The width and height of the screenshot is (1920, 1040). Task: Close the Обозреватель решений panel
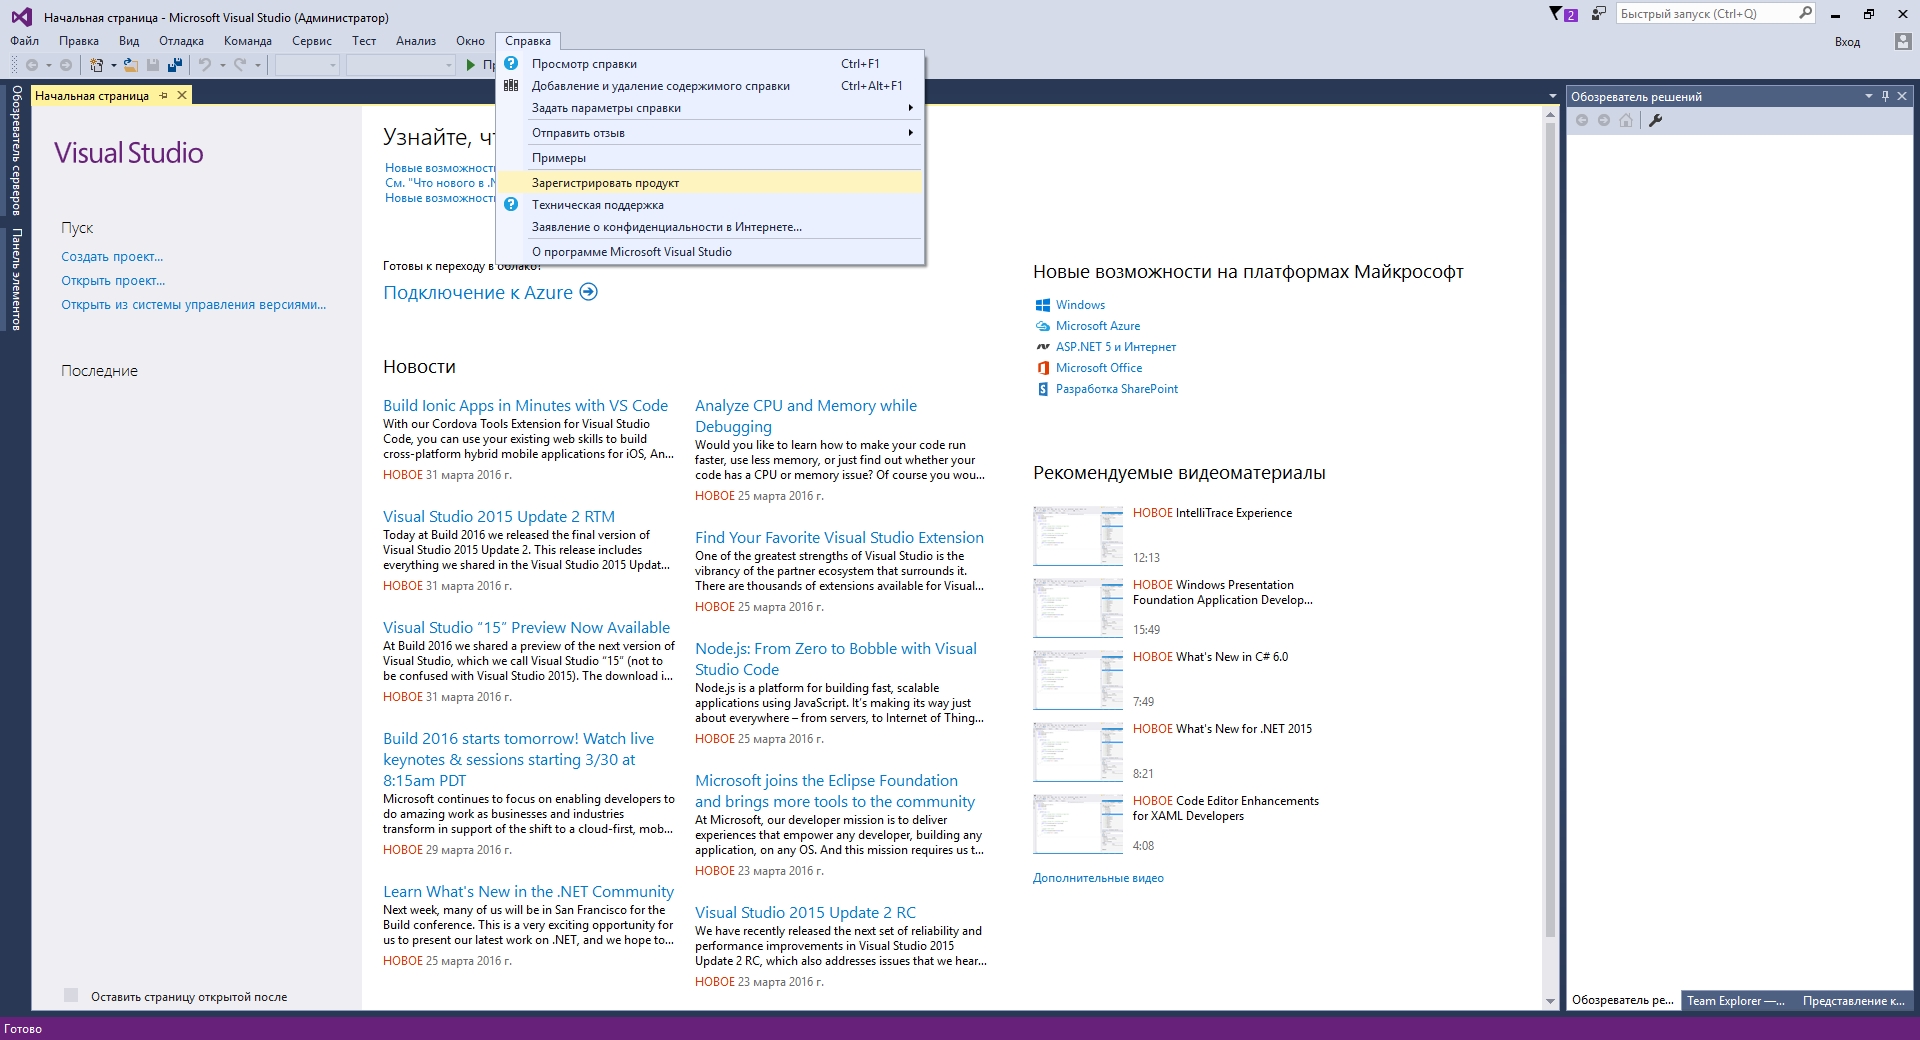point(1902,96)
